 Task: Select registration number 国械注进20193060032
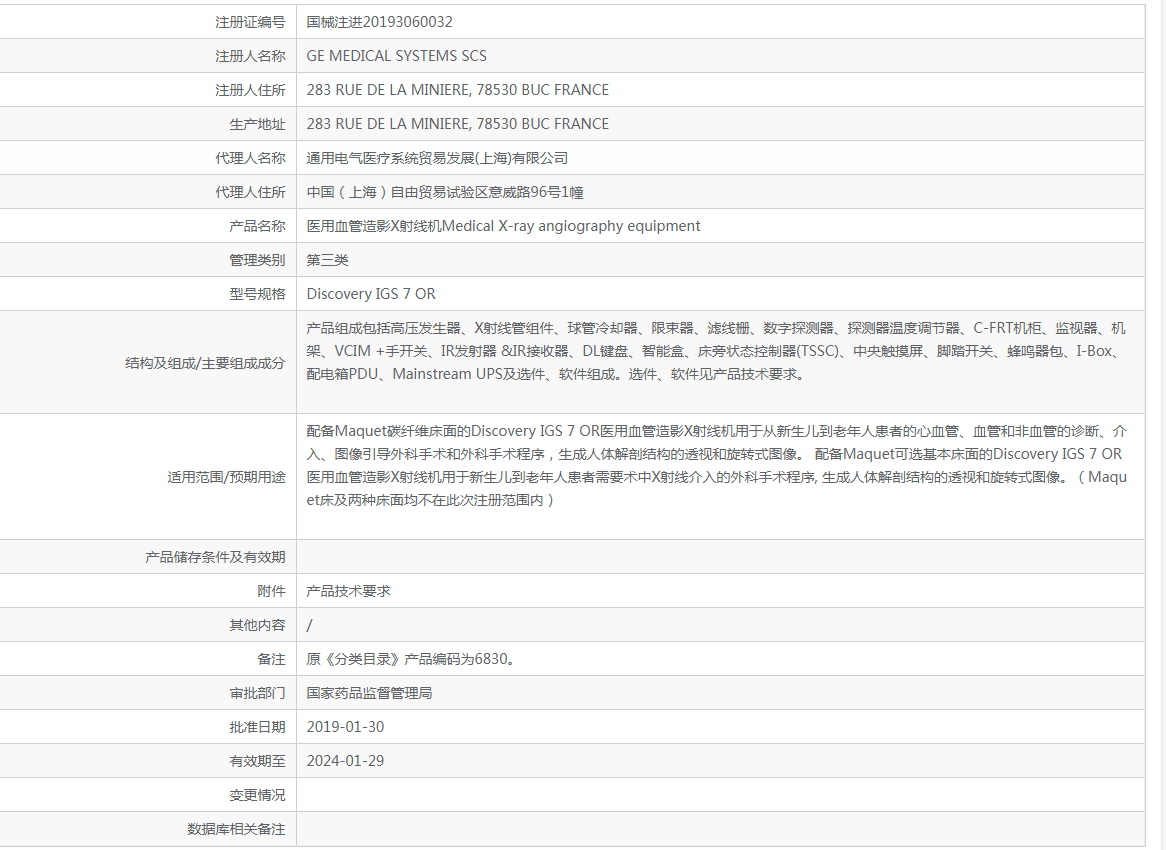pos(379,22)
